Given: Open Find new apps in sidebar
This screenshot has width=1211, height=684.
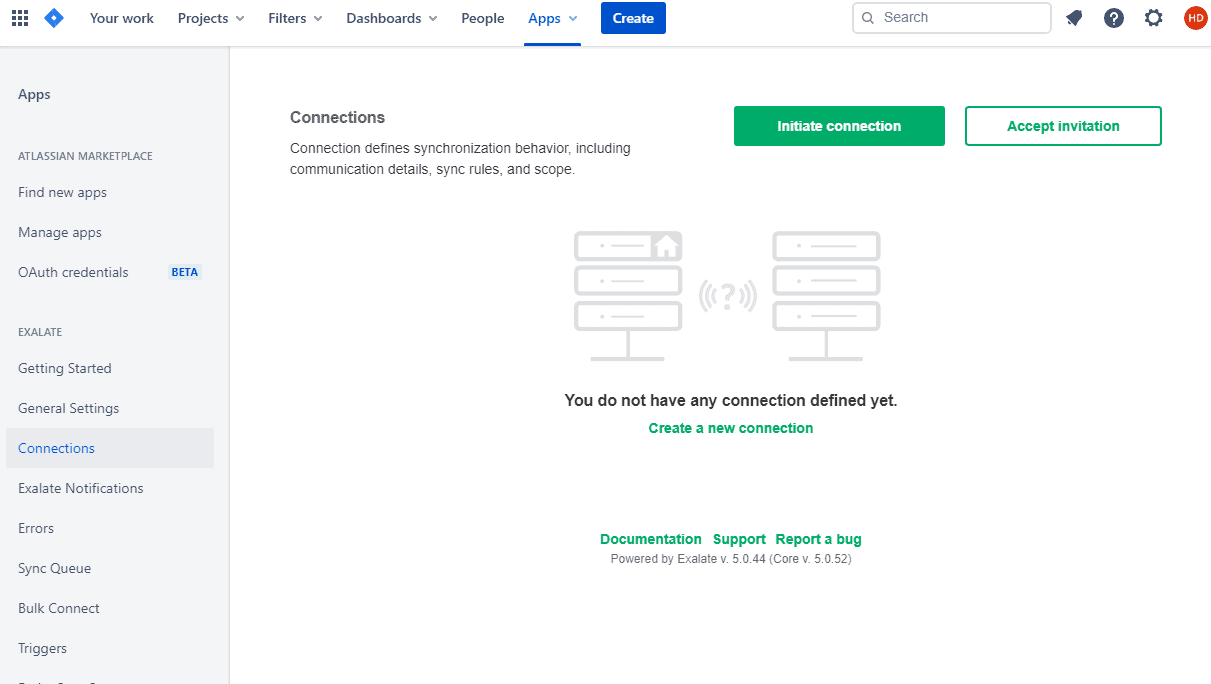Looking at the screenshot, I should (x=62, y=192).
